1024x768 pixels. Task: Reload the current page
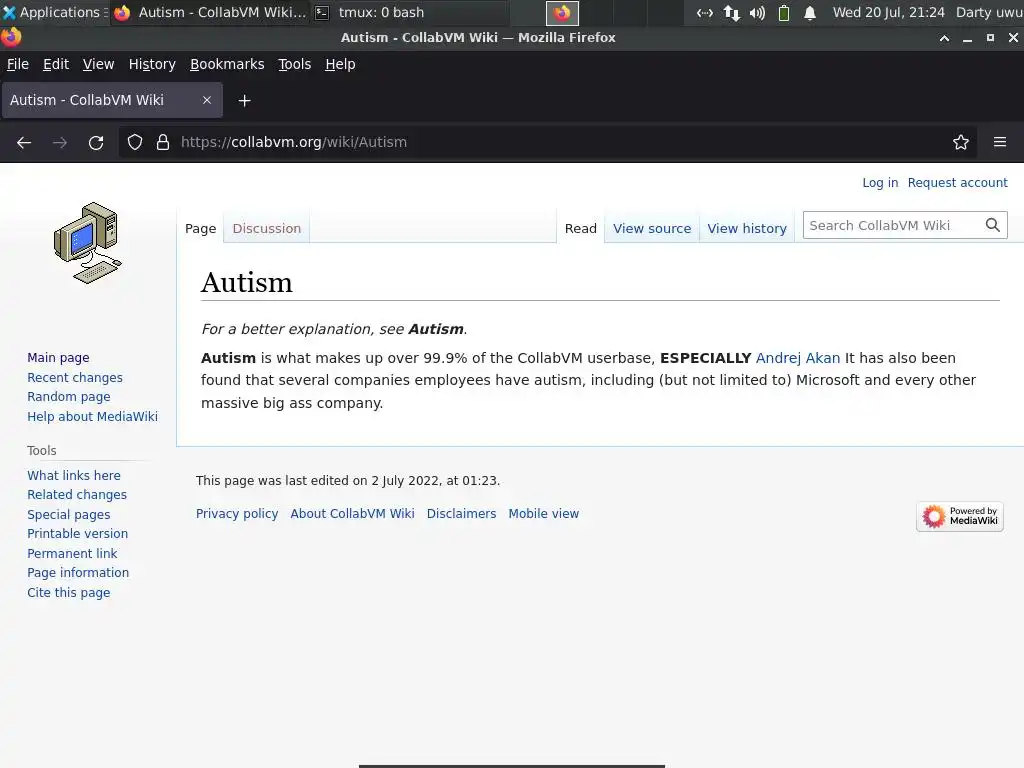coord(96,142)
